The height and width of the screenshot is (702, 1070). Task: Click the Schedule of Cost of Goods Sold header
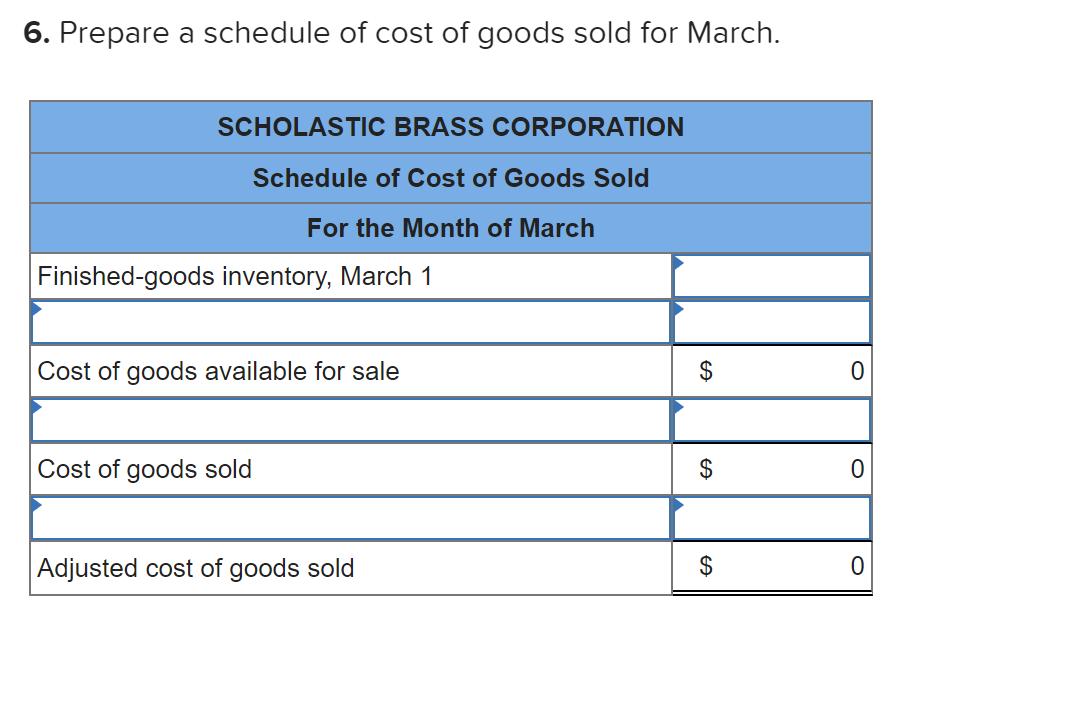click(x=451, y=178)
